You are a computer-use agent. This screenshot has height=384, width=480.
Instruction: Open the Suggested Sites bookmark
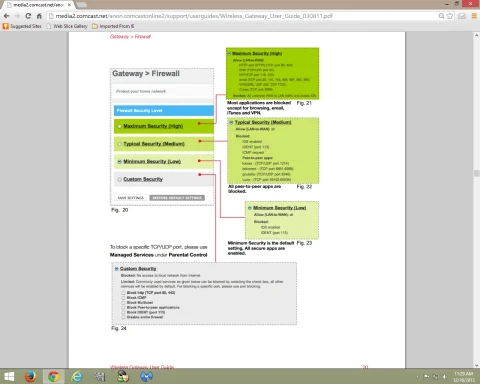[x=22, y=26]
